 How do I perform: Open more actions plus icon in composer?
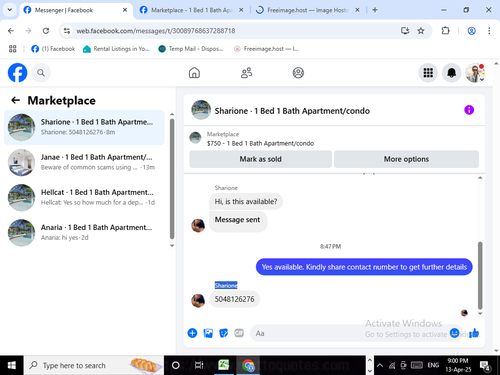tap(192, 333)
